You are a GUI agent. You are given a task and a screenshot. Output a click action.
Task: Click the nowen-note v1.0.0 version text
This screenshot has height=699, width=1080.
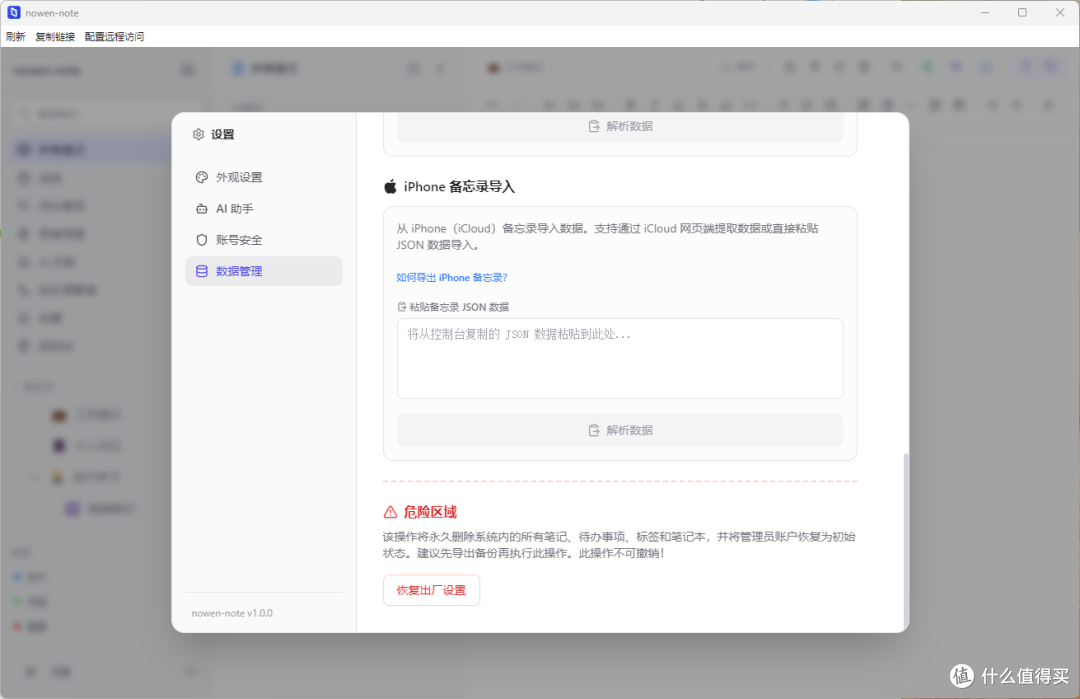point(232,613)
